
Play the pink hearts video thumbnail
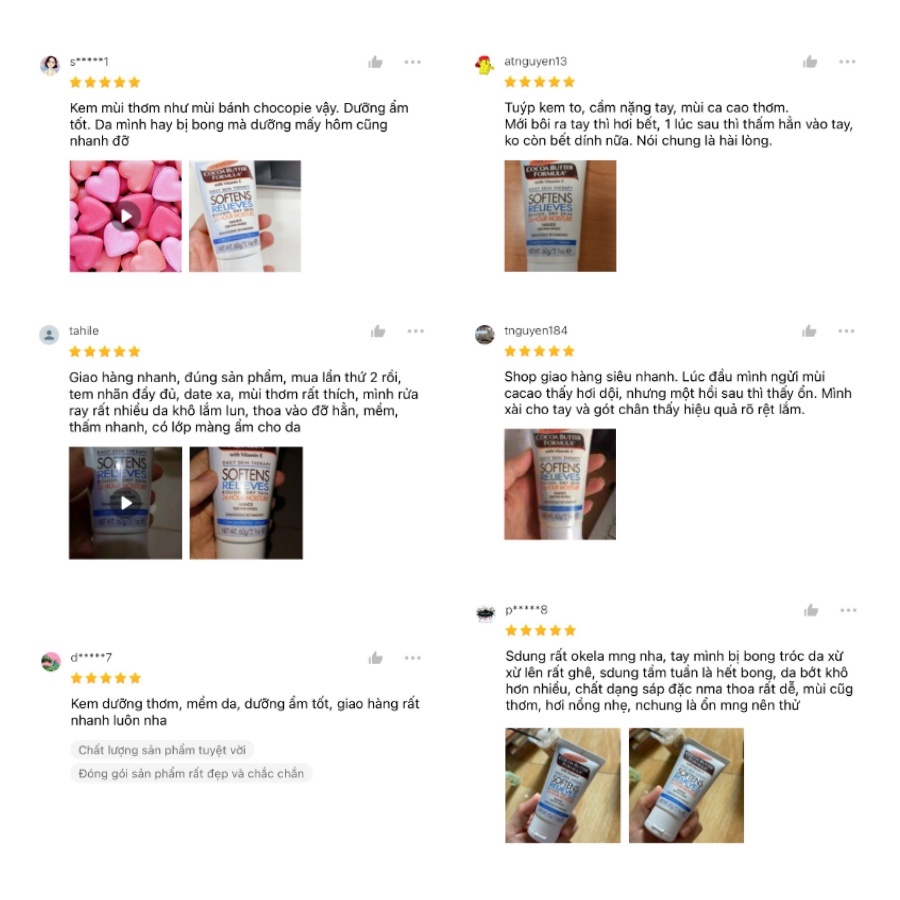pyautogui.click(x=126, y=216)
